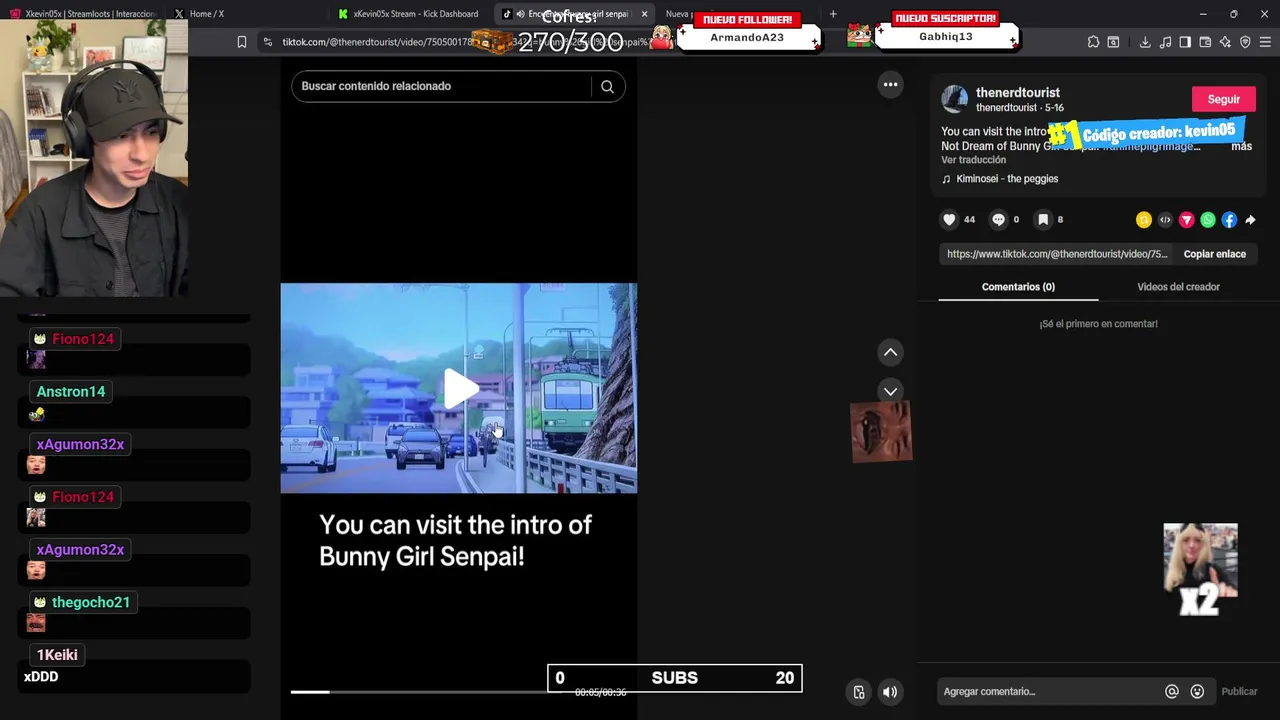Click the yellow repost icon
This screenshot has height=720, width=1280.
(x=1144, y=220)
